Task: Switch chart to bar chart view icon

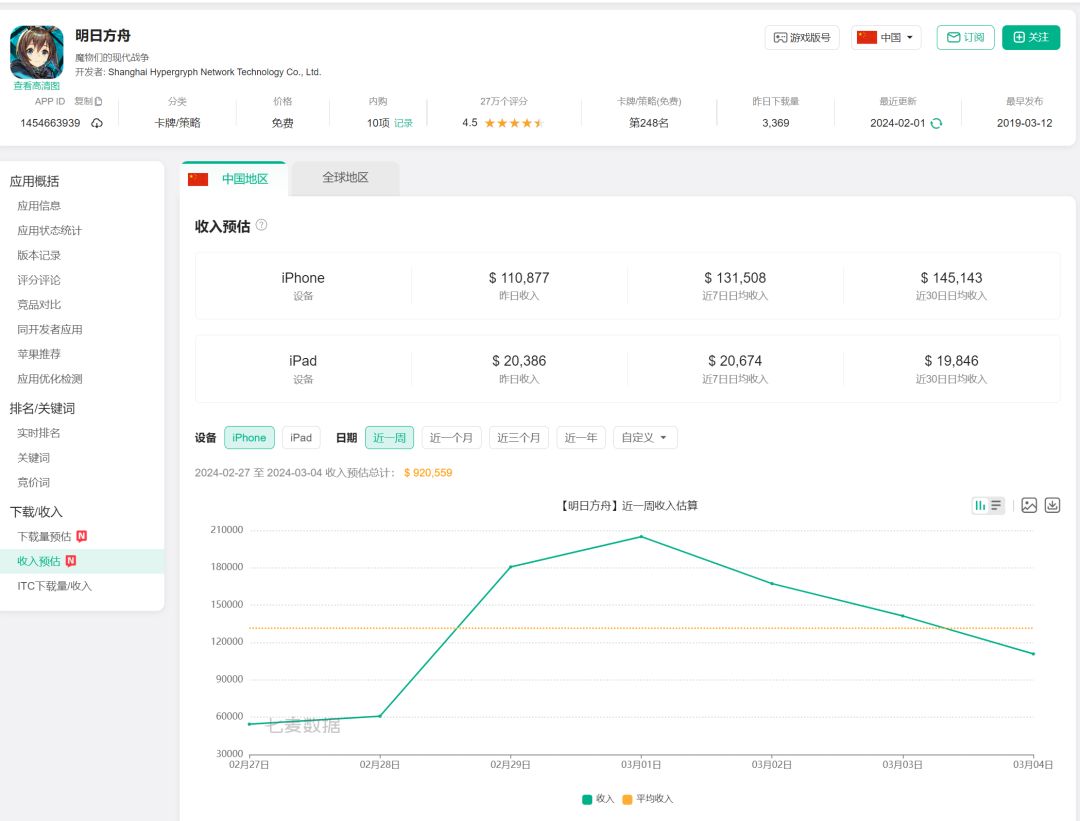Action: click(x=980, y=505)
